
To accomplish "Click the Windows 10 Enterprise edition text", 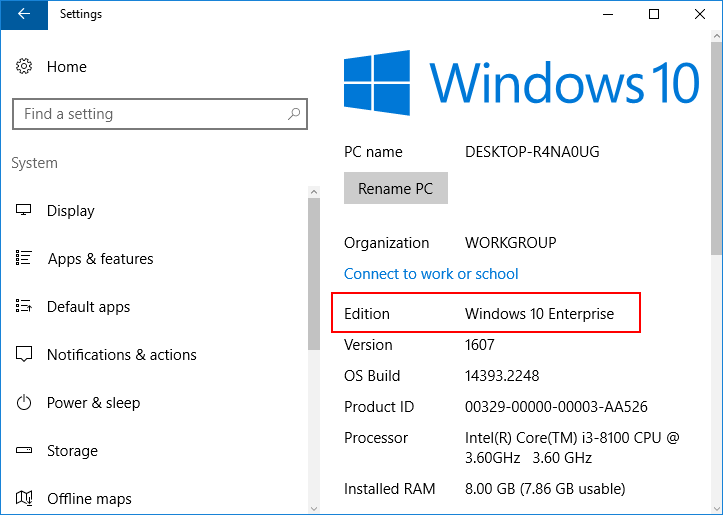I will tap(539, 314).
